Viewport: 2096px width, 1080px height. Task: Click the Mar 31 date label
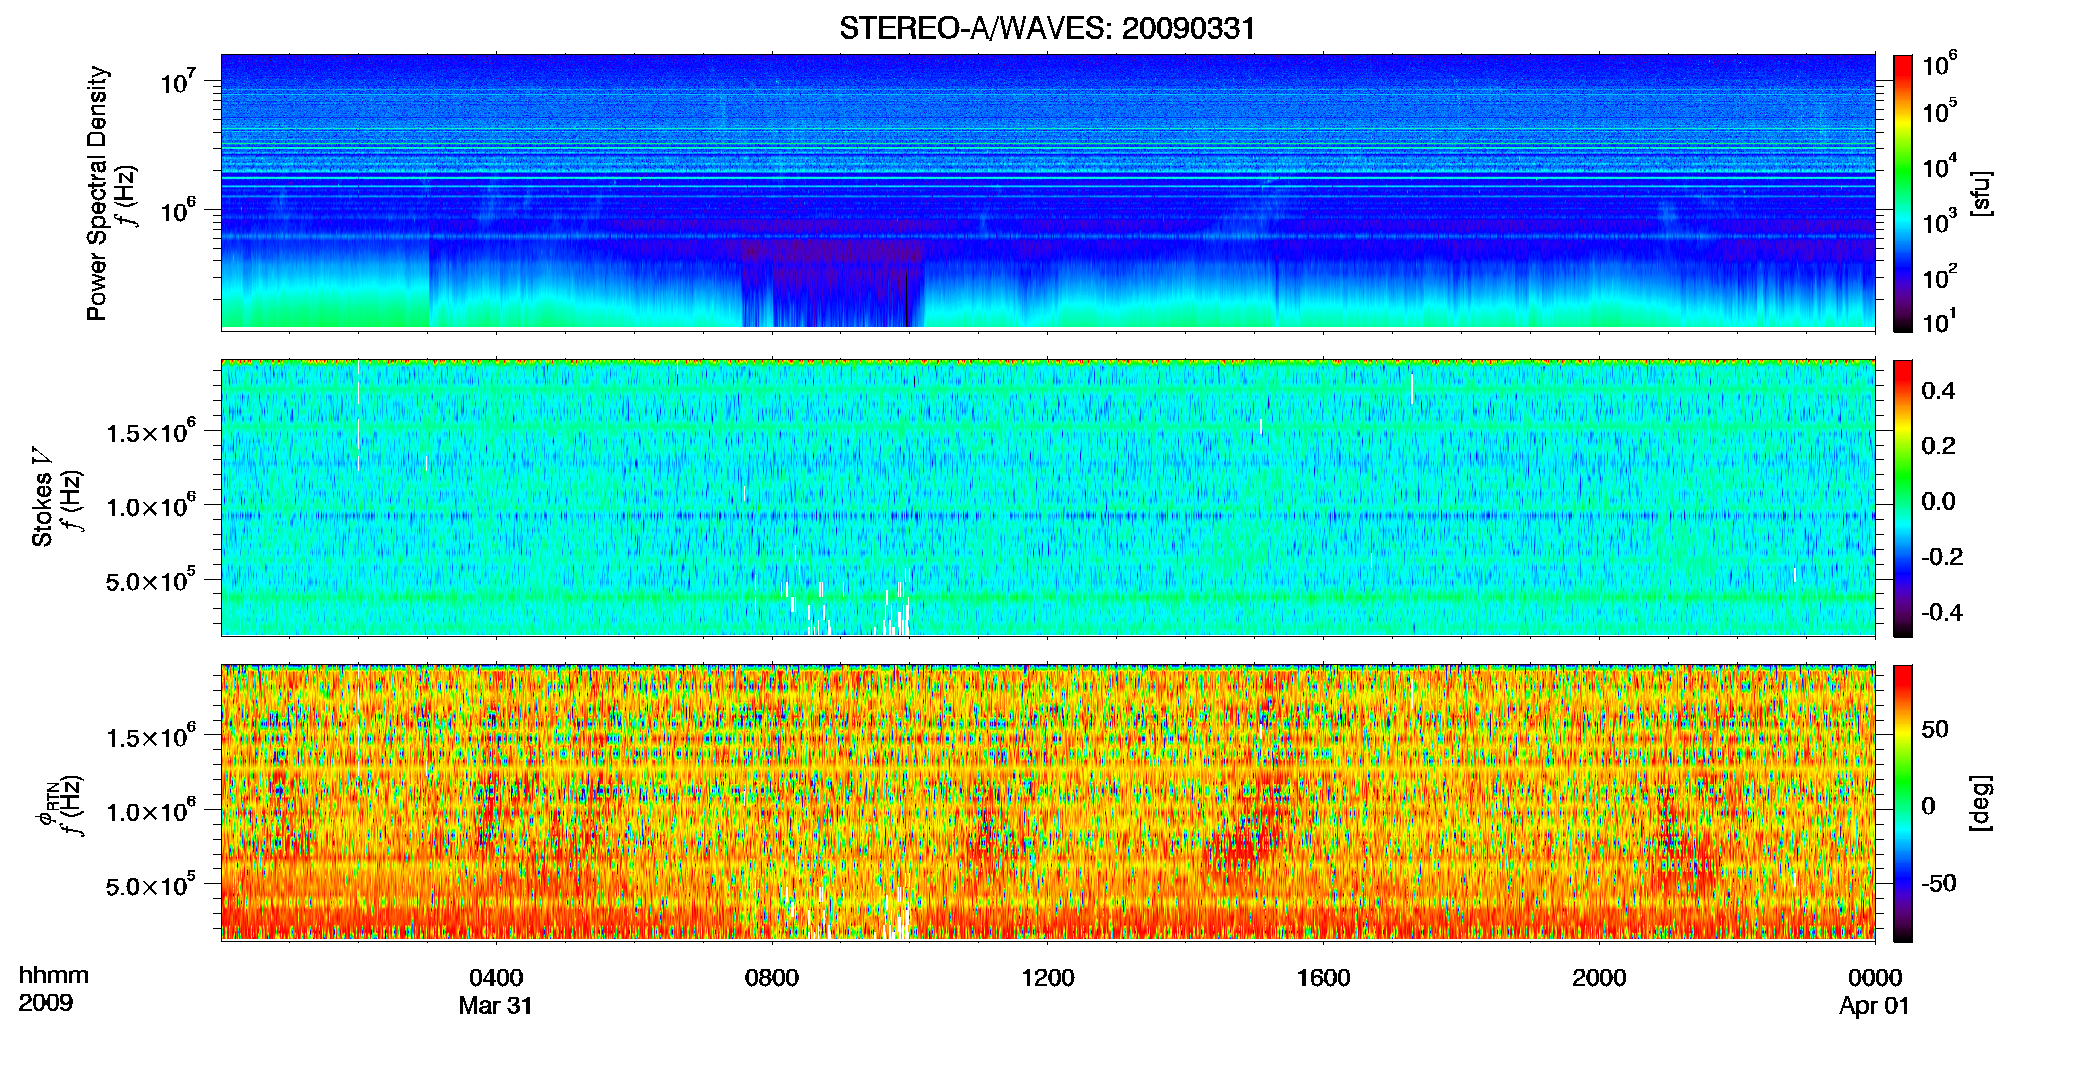(x=496, y=1005)
